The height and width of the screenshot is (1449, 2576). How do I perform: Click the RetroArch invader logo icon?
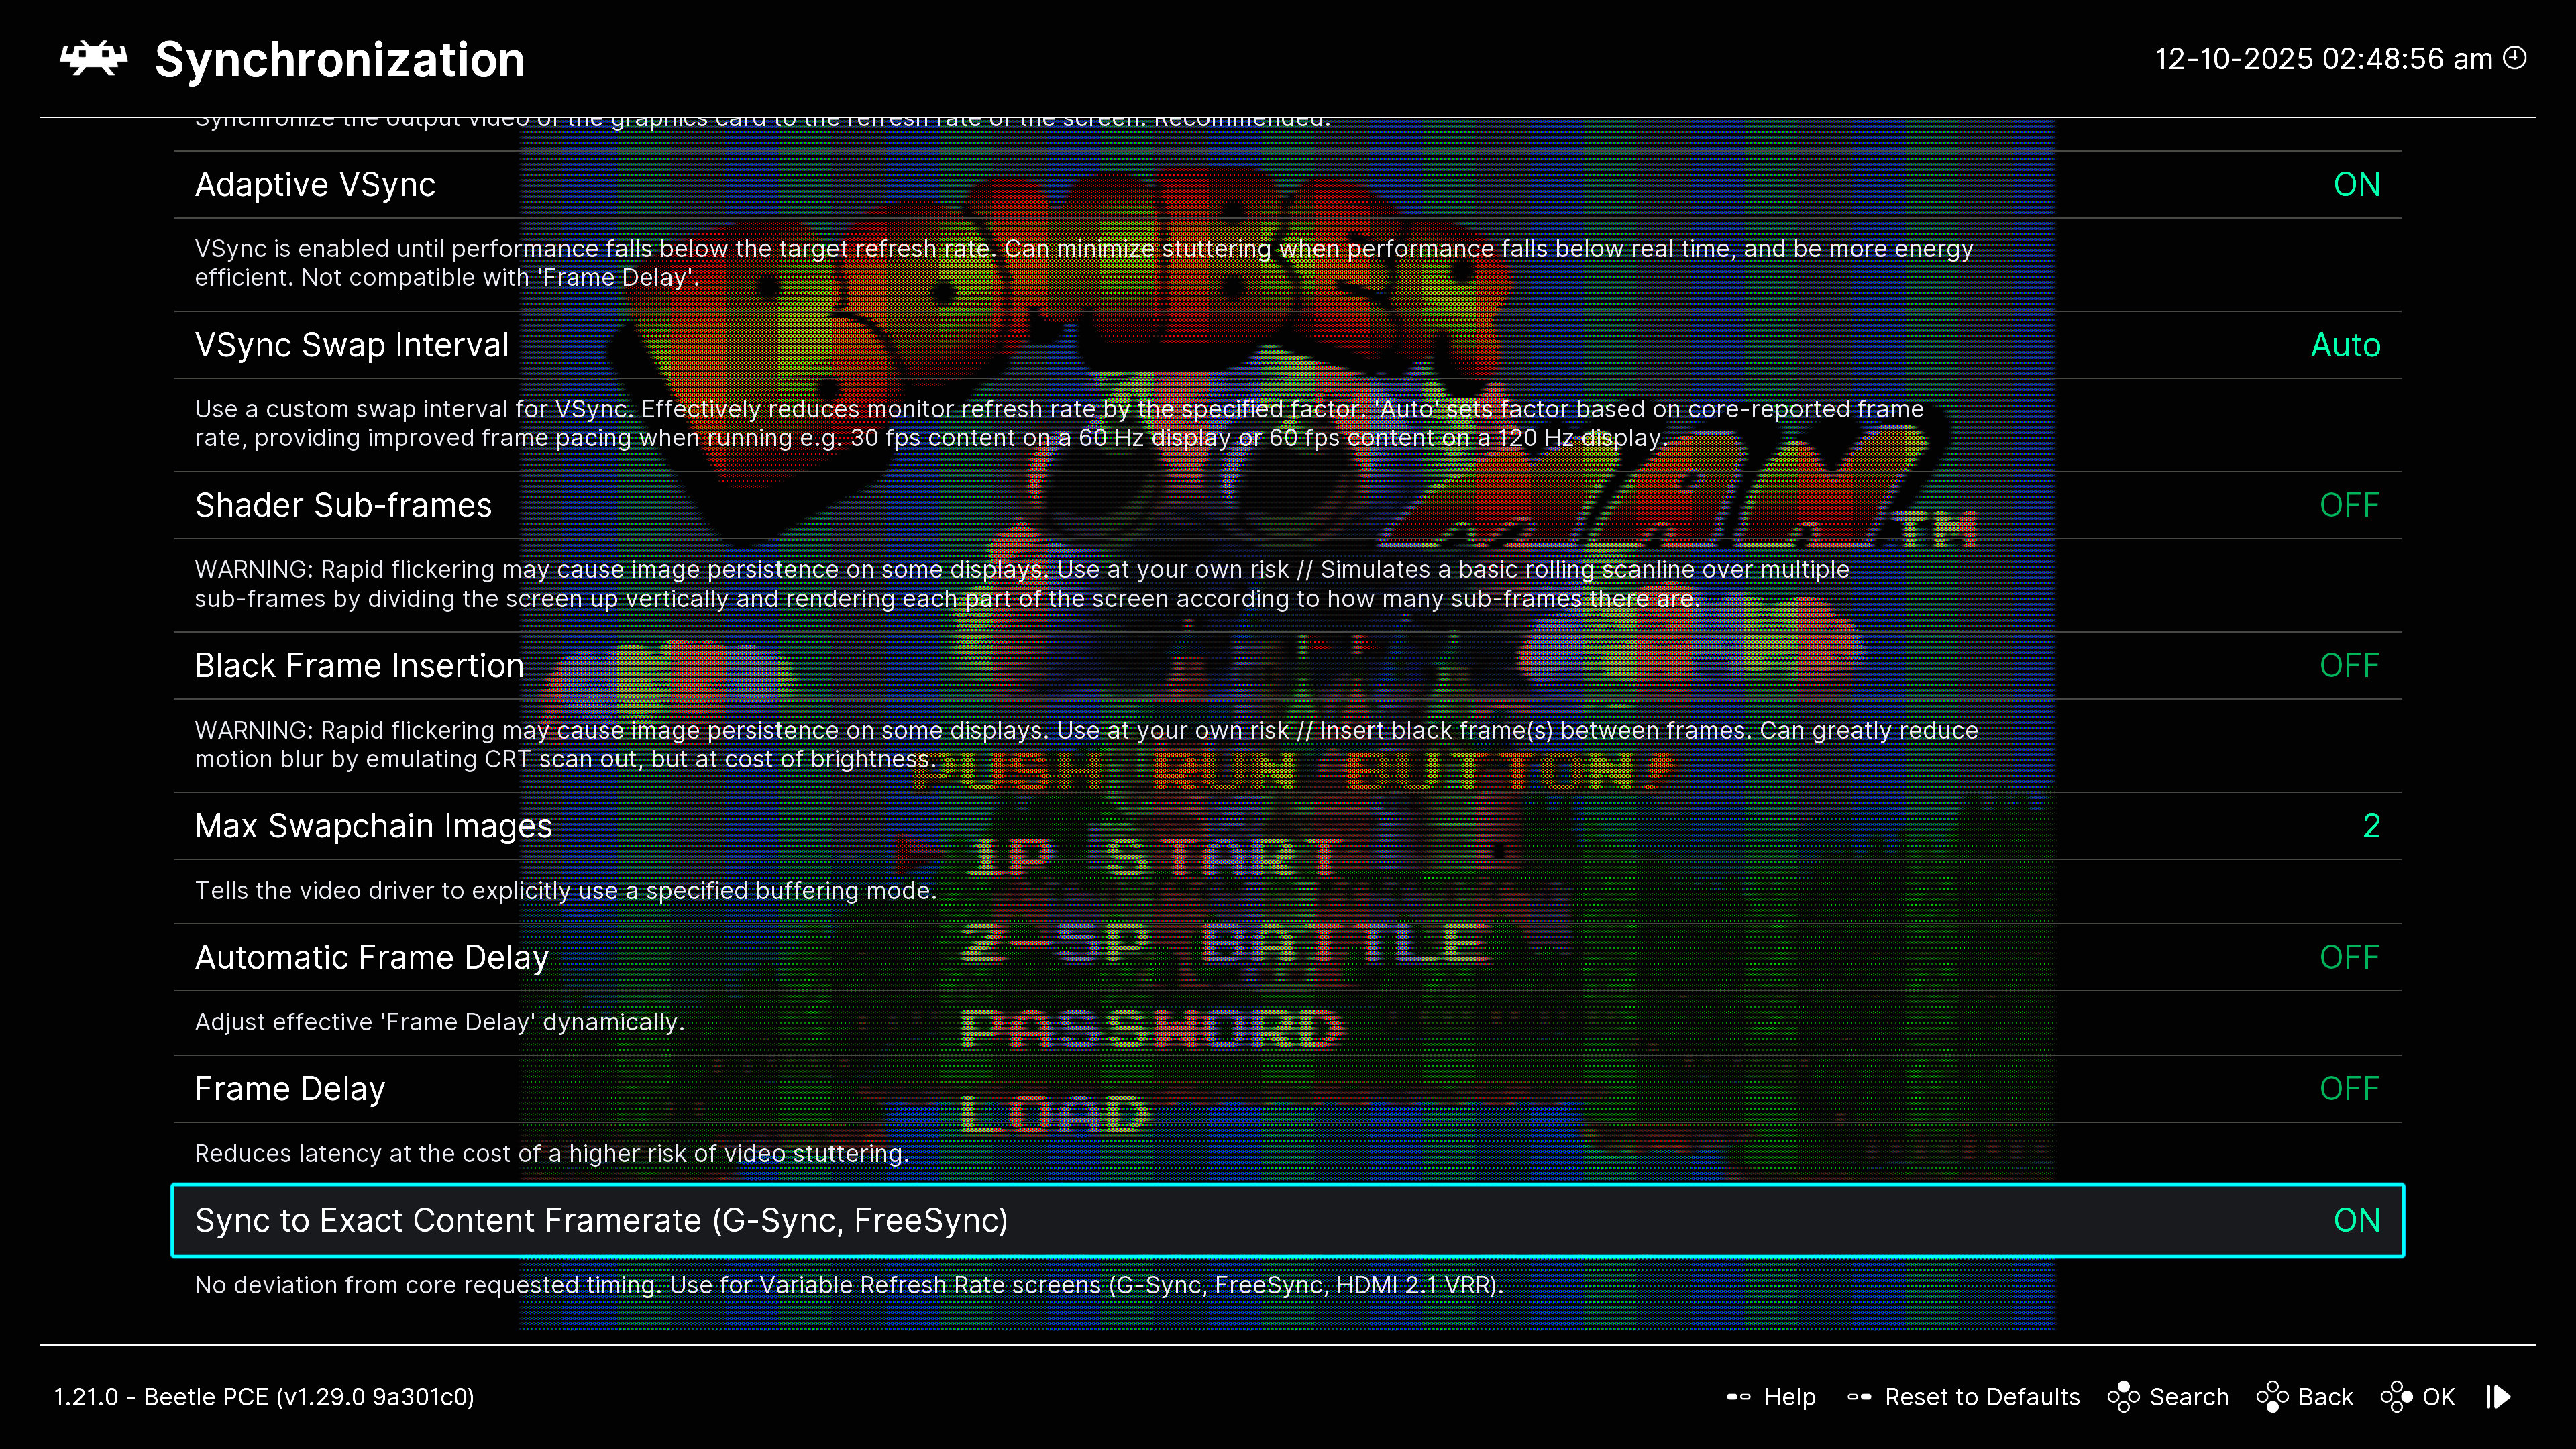tap(93, 59)
